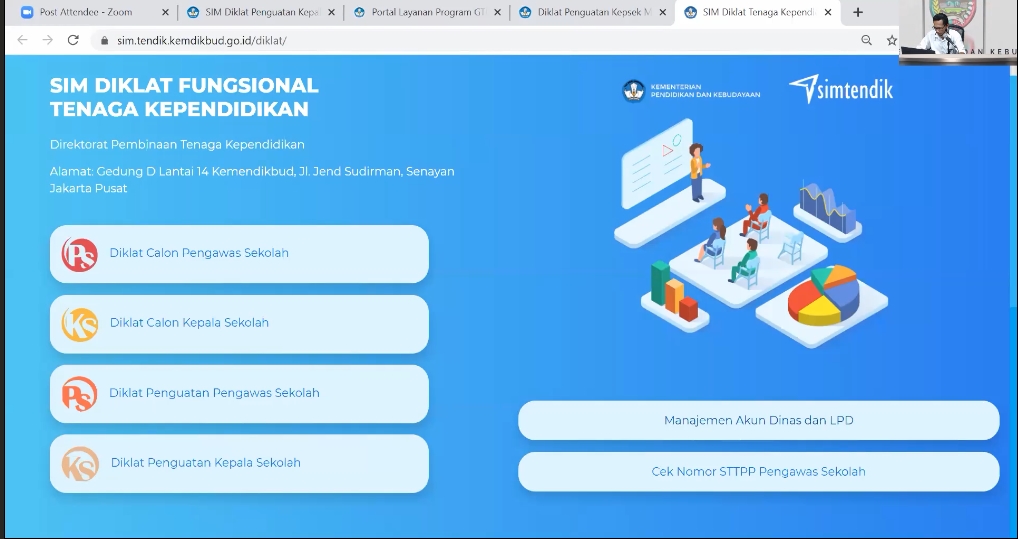Click the orange PS Penguatan Pengawas icon
Viewport: 1018px width, 539px height.
click(x=79, y=394)
